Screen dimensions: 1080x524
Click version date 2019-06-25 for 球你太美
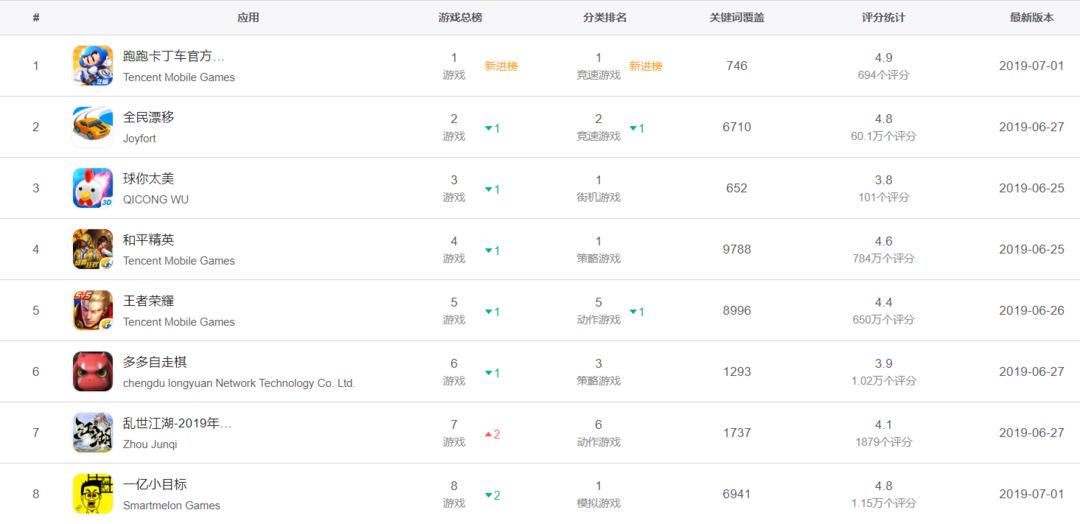click(1032, 188)
